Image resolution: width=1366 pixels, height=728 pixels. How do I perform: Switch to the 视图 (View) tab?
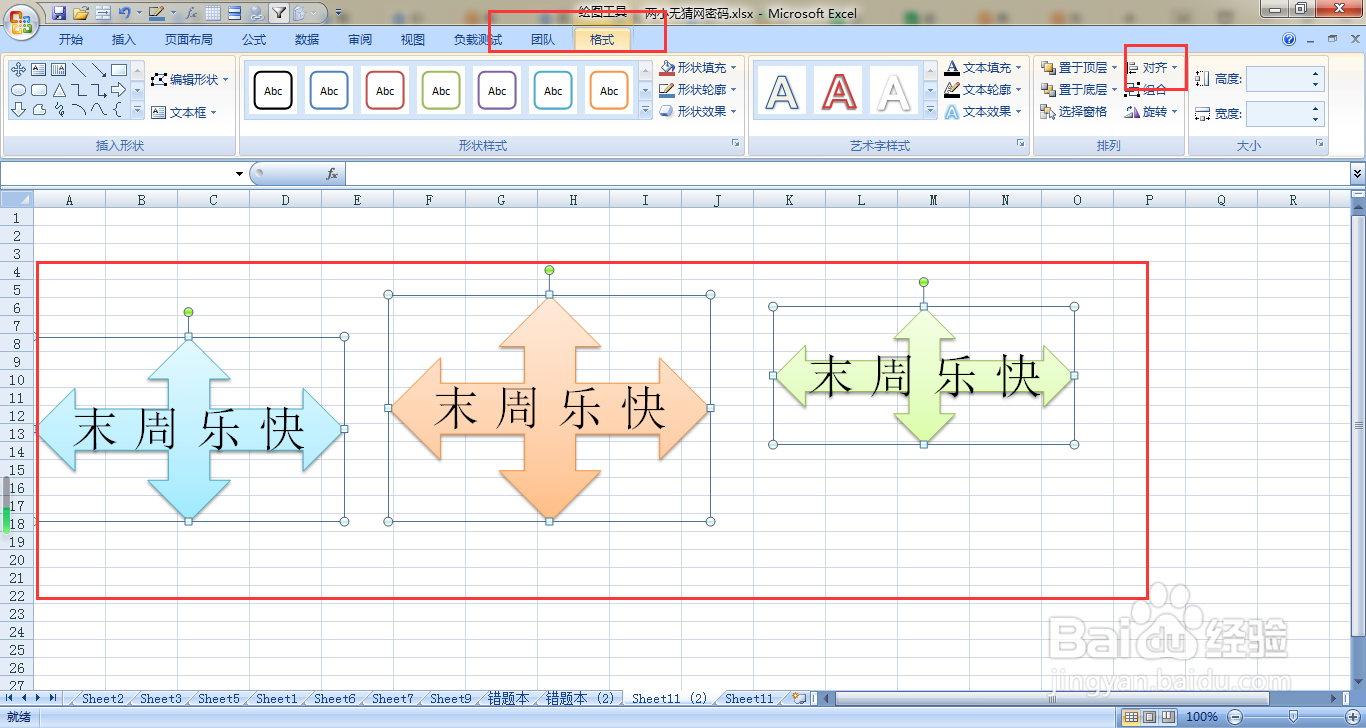pyautogui.click(x=412, y=40)
